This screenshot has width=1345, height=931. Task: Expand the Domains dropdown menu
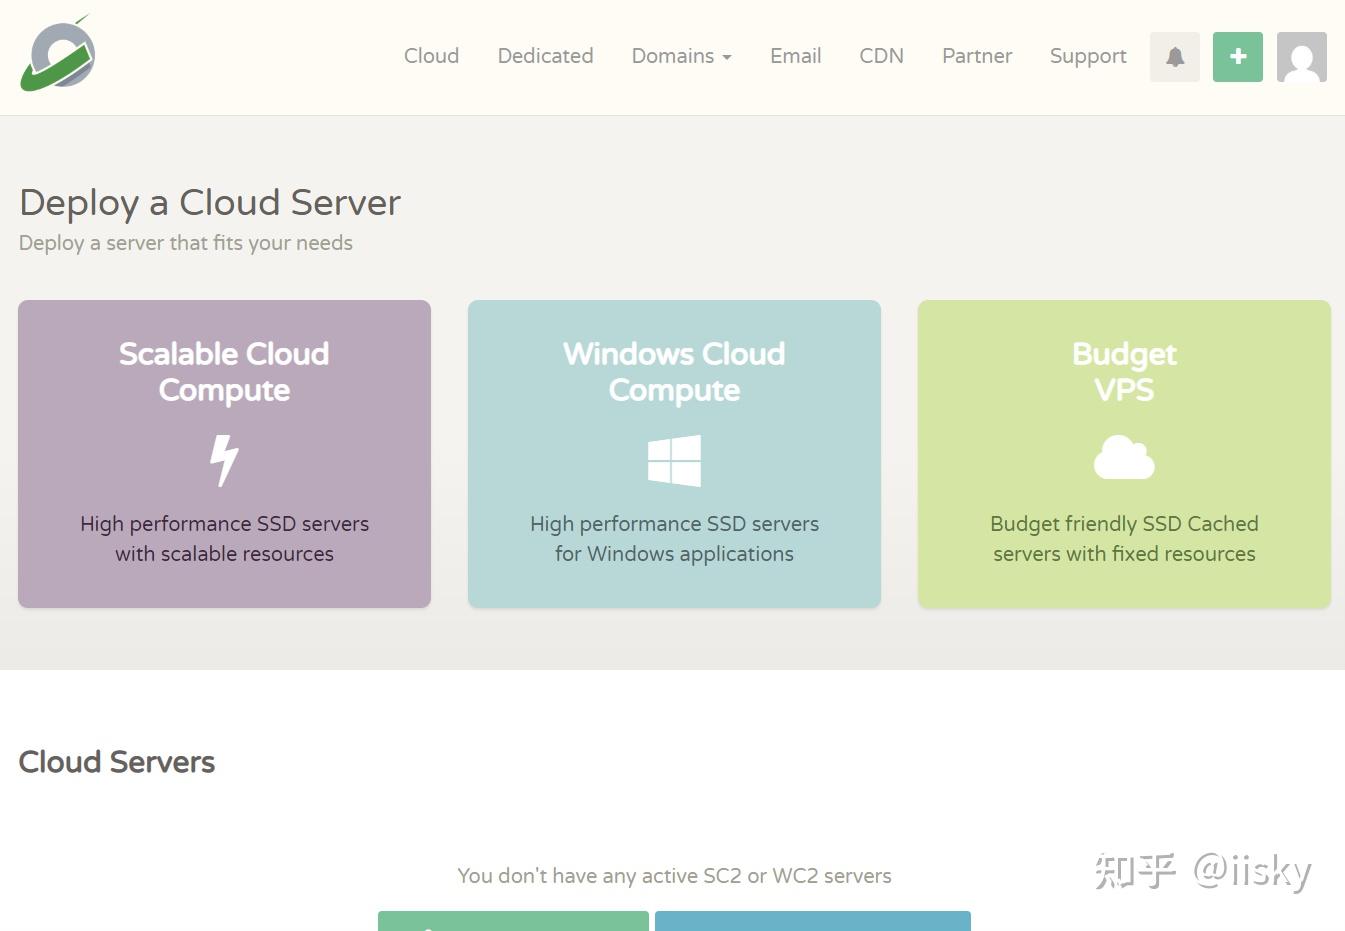pos(681,56)
